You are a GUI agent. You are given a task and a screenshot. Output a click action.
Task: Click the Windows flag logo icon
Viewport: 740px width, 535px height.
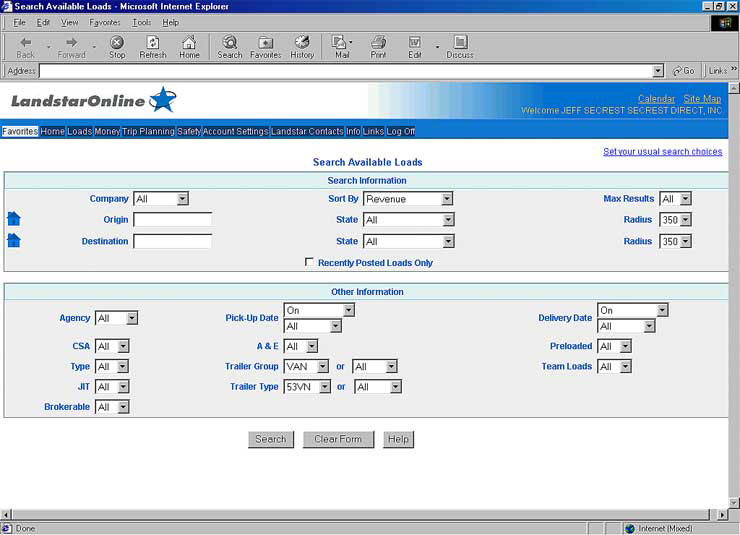coord(724,23)
